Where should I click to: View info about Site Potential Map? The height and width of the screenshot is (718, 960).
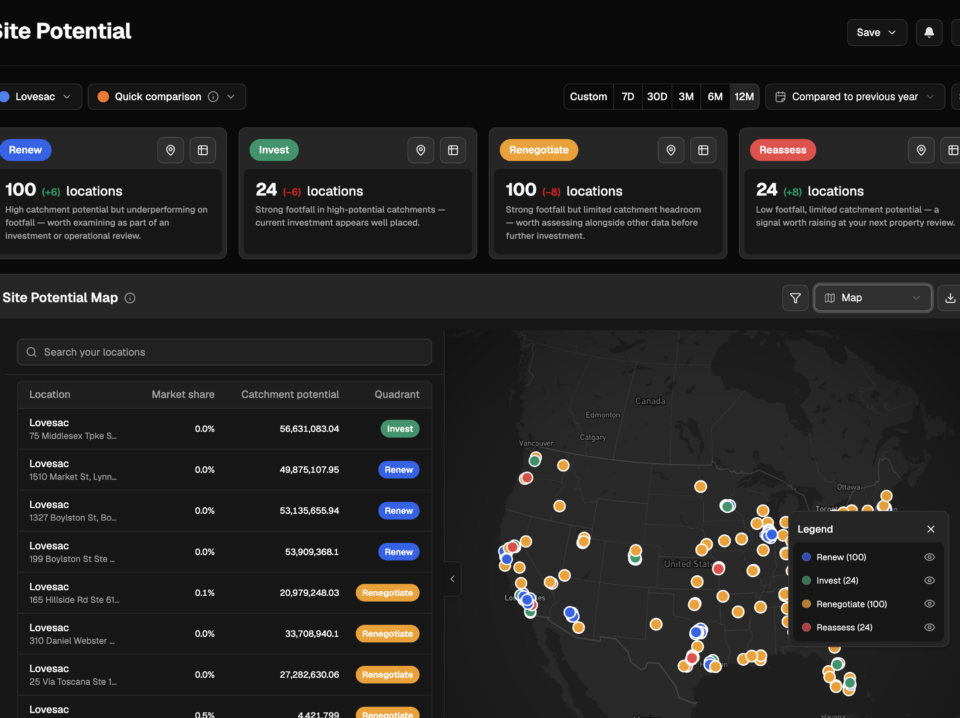(x=130, y=298)
